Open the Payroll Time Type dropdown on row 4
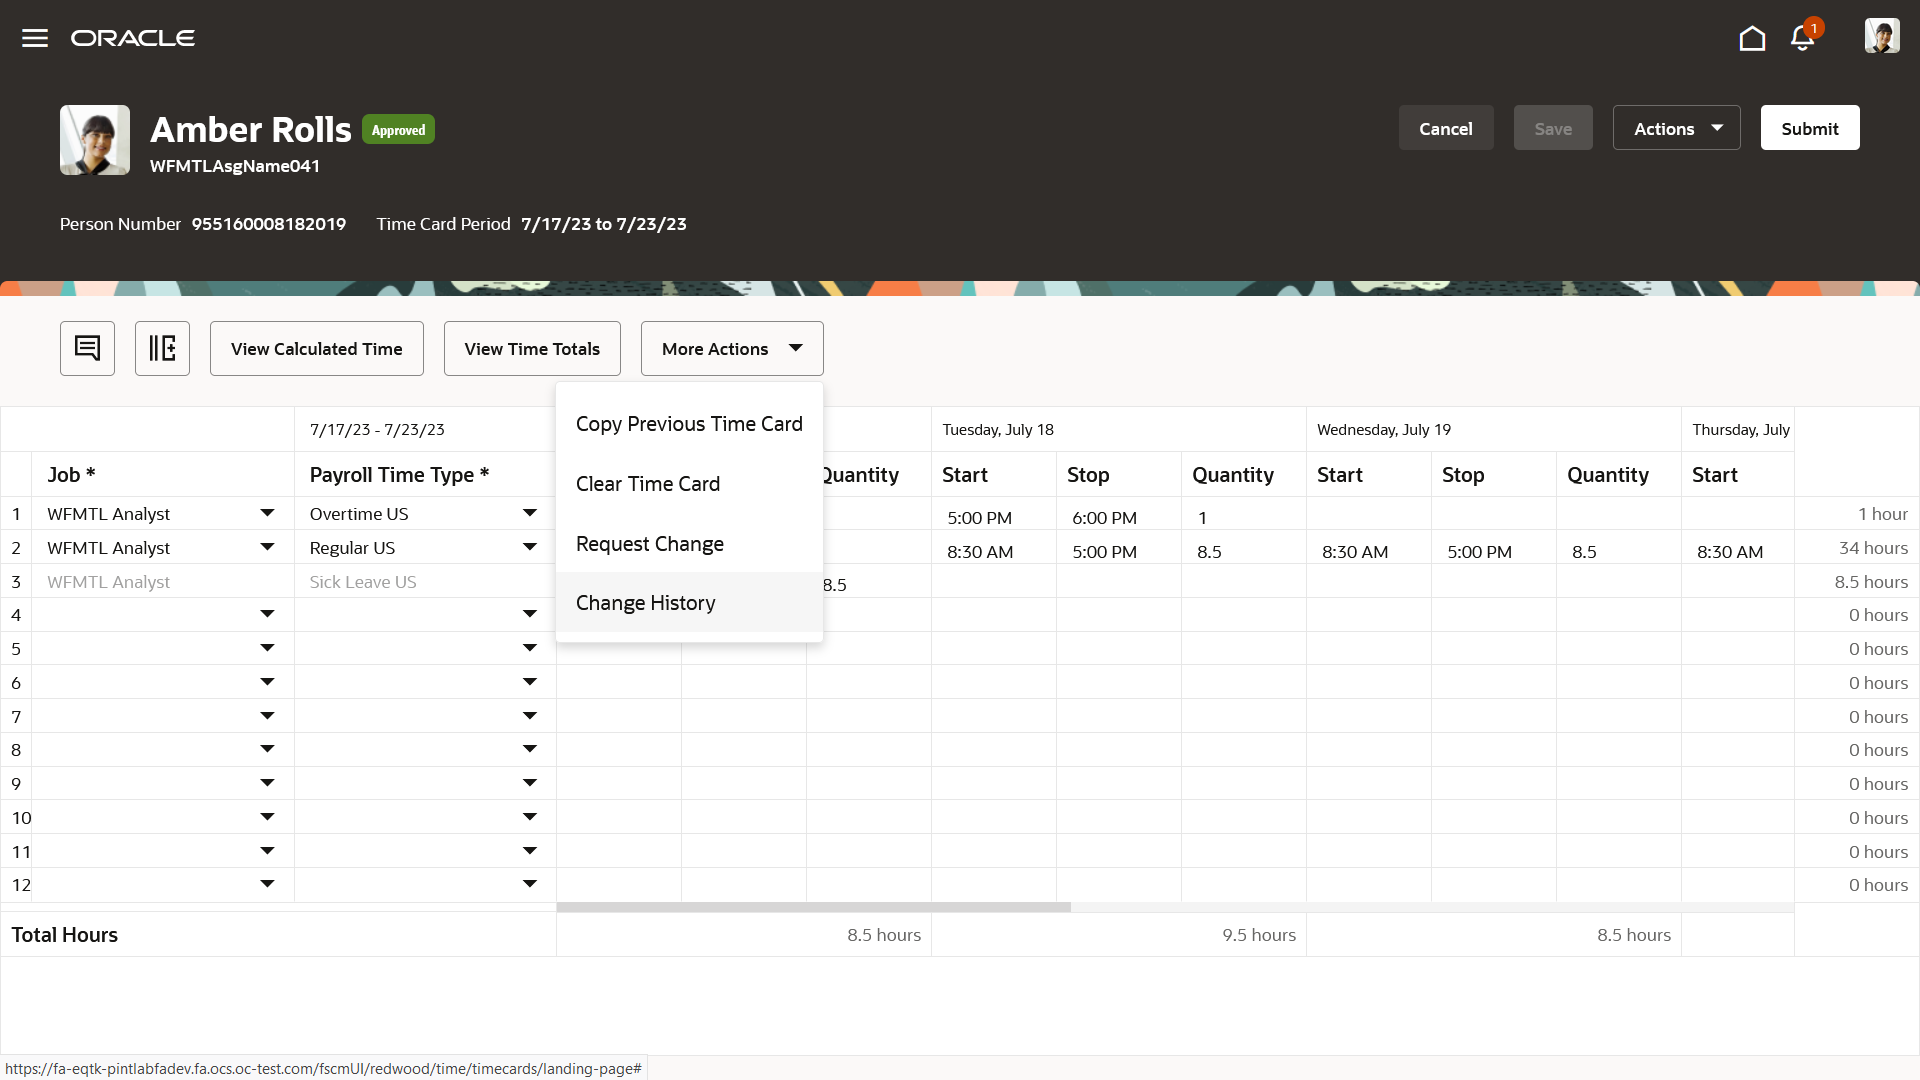This screenshot has width=1920, height=1080. coord(530,614)
